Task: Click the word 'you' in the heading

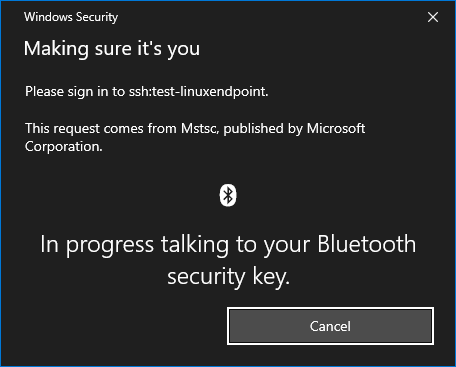Action: [x=184, y=50]
